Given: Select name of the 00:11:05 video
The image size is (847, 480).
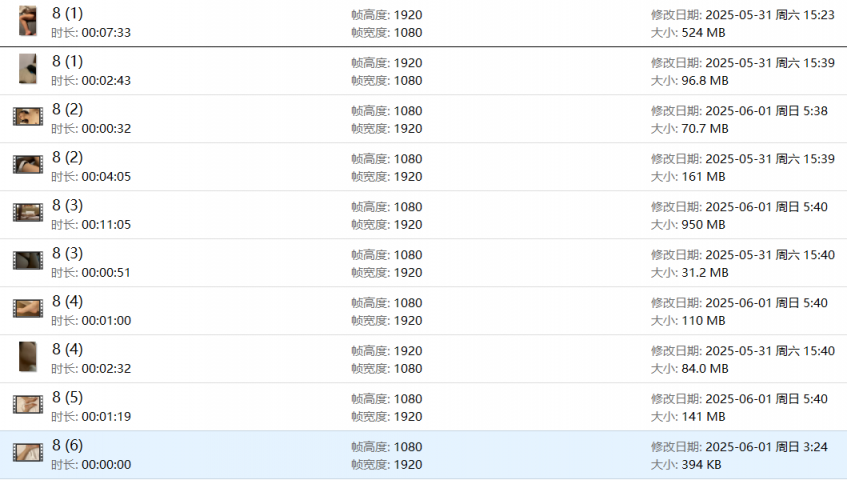Looking at the screenshot, I should point(67,205).
